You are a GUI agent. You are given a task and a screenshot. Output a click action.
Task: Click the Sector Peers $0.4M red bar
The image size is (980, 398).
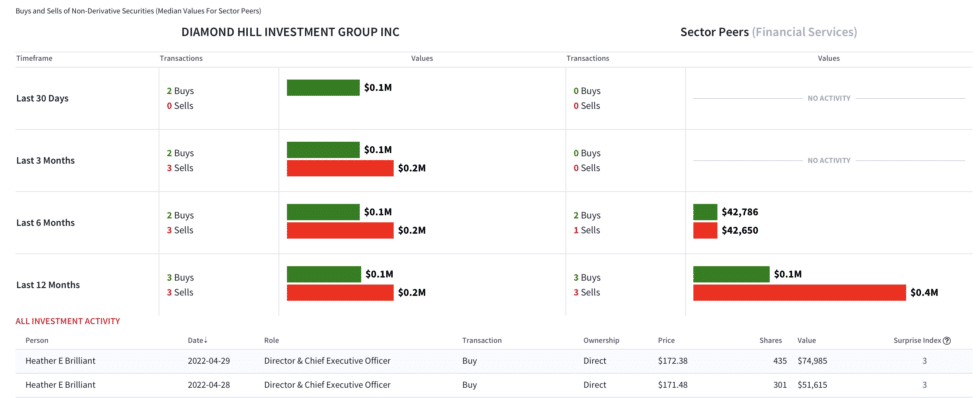pyautogui.click(x=799, y=292)
